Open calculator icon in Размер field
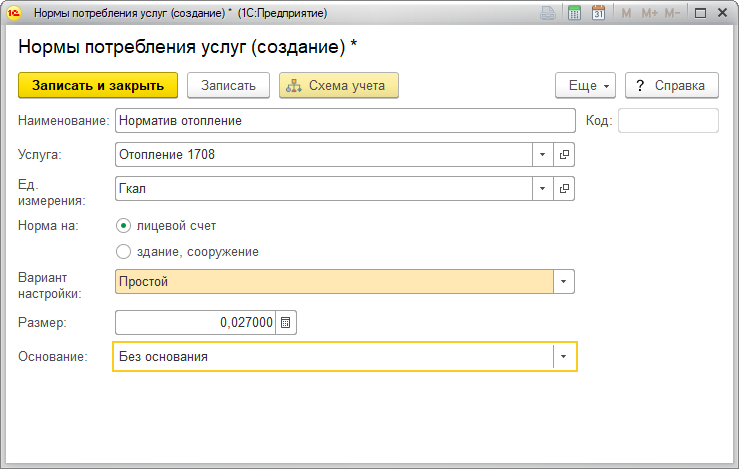This screenshot has height=469, width=739. pyautogui.click(x=286, y=323)
